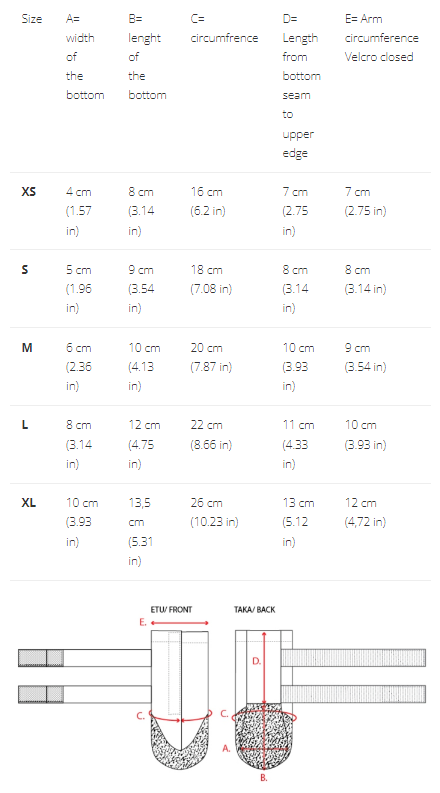The height and width of the screenshot is (793, 440).
Task: Click the red 'A.' width marker
Action: [x=226, y=748]
